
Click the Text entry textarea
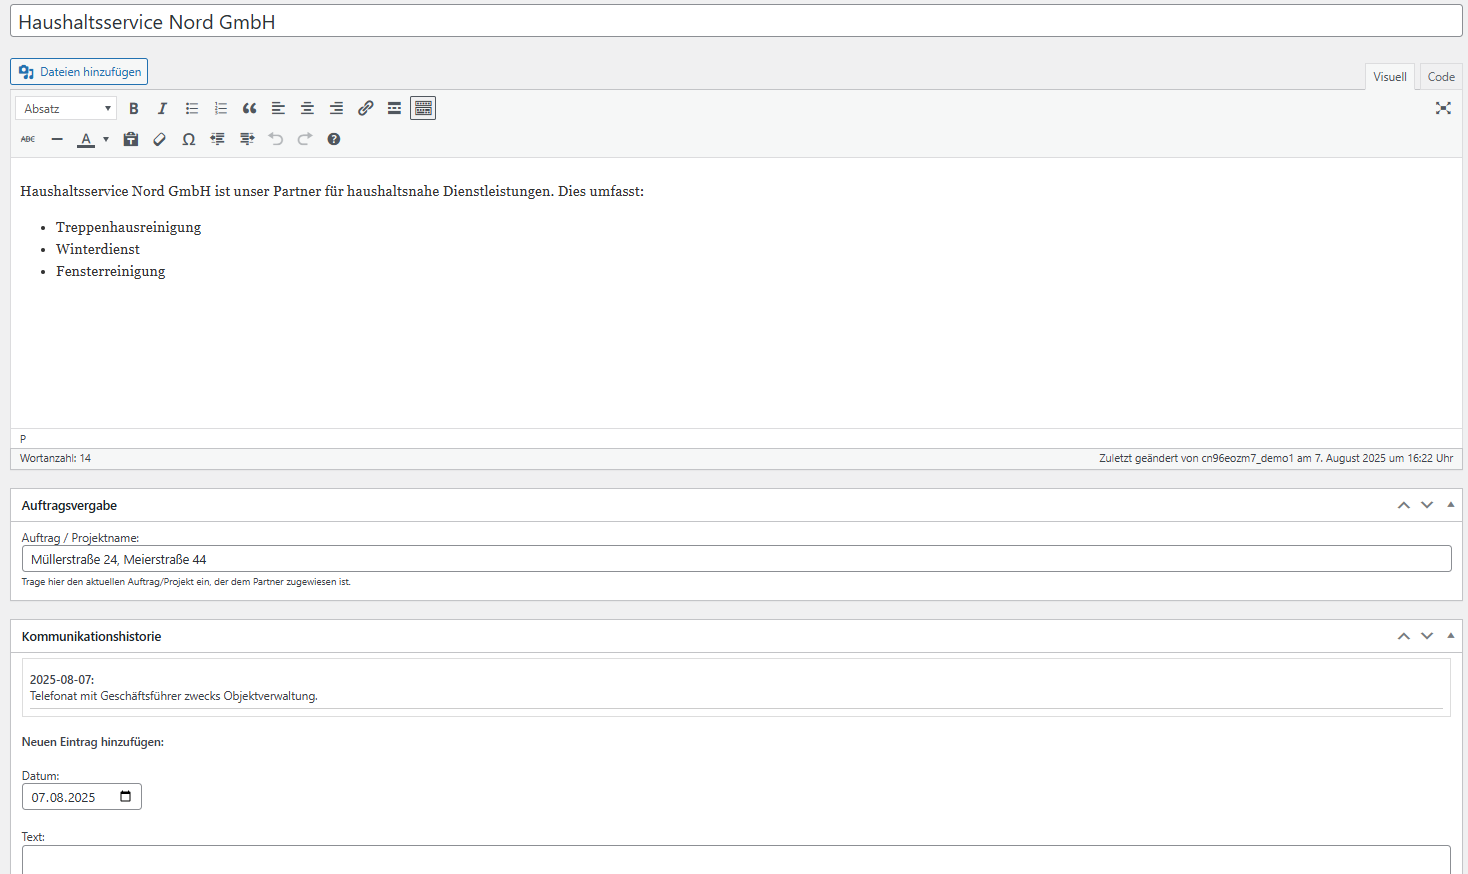tap(736, 860)
